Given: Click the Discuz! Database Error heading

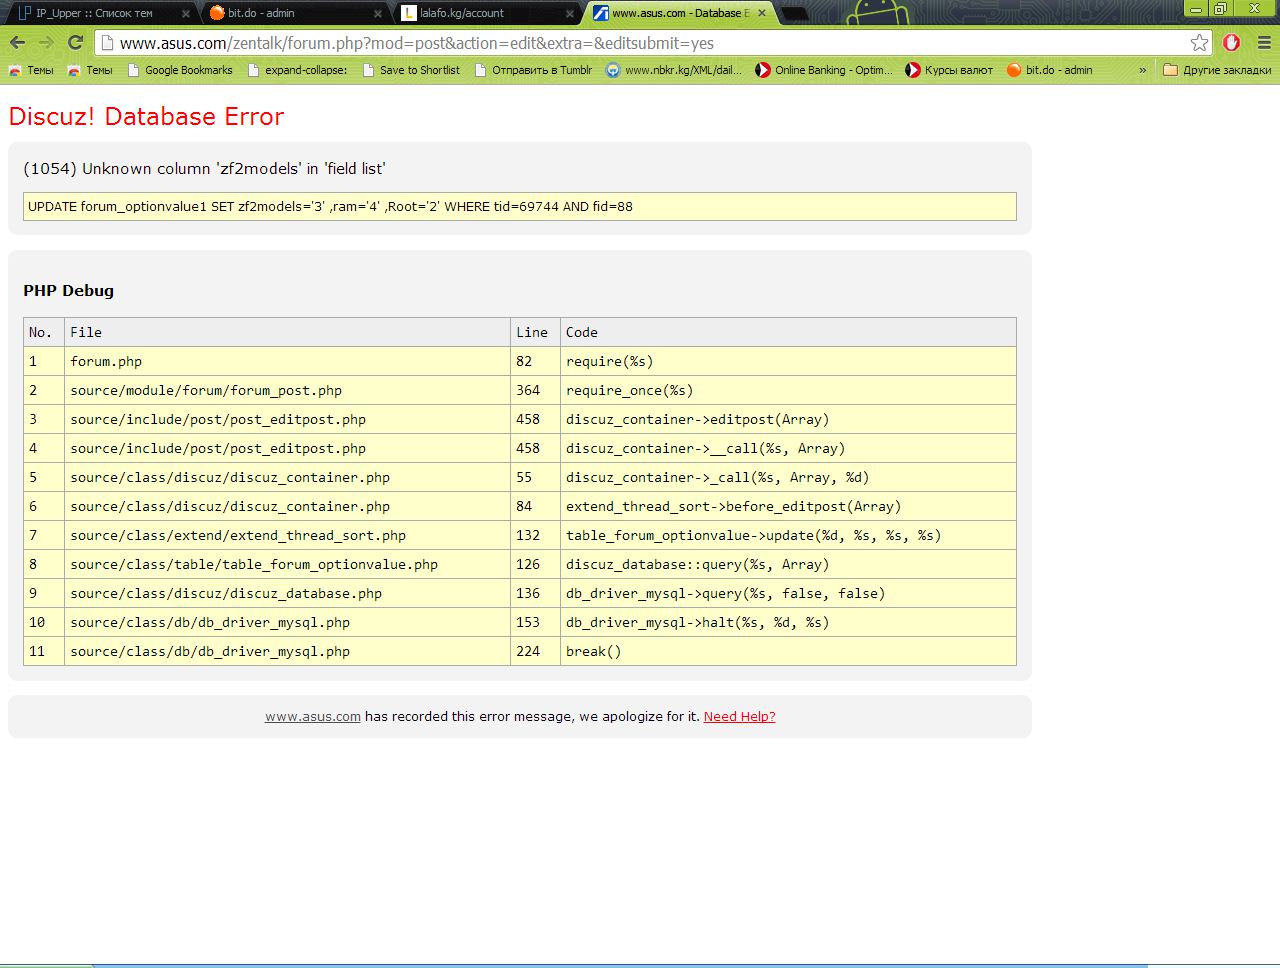Looking at the screenshot, I should click(146, 116).
